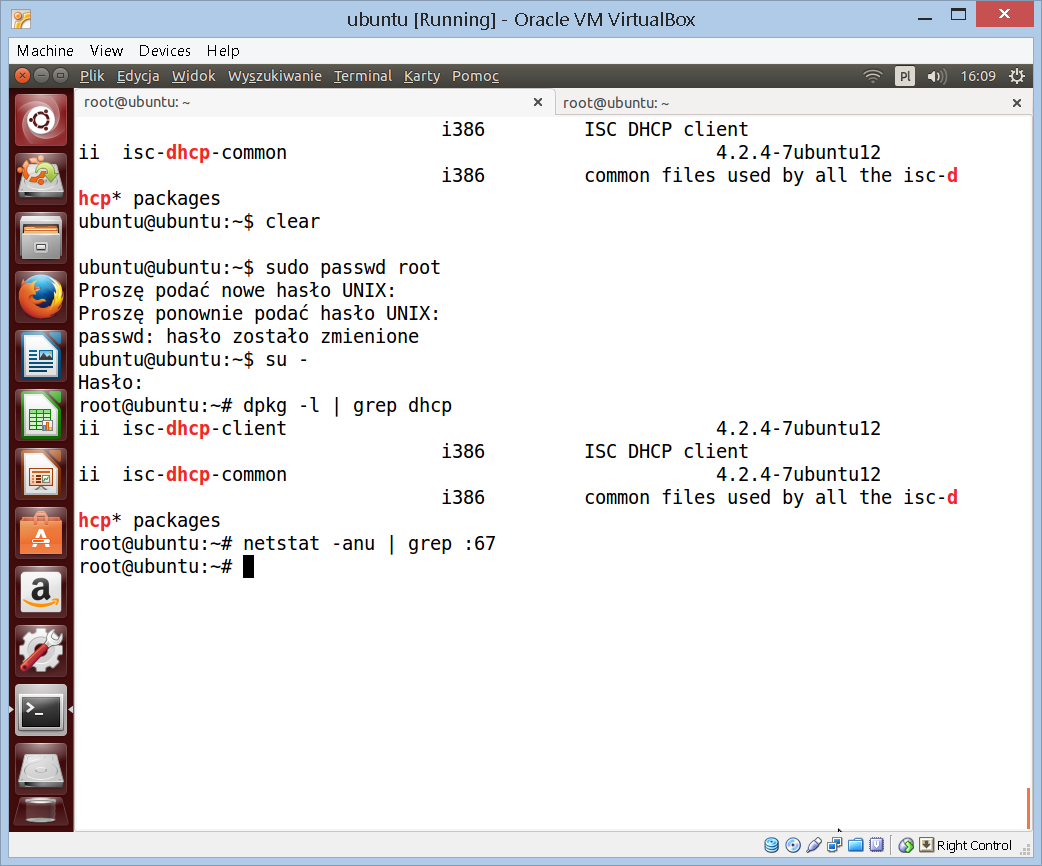This screenshot has width=1042, height=866.
Task: Click the Wi-Fi network indicator
Action: tap(873, 76)
